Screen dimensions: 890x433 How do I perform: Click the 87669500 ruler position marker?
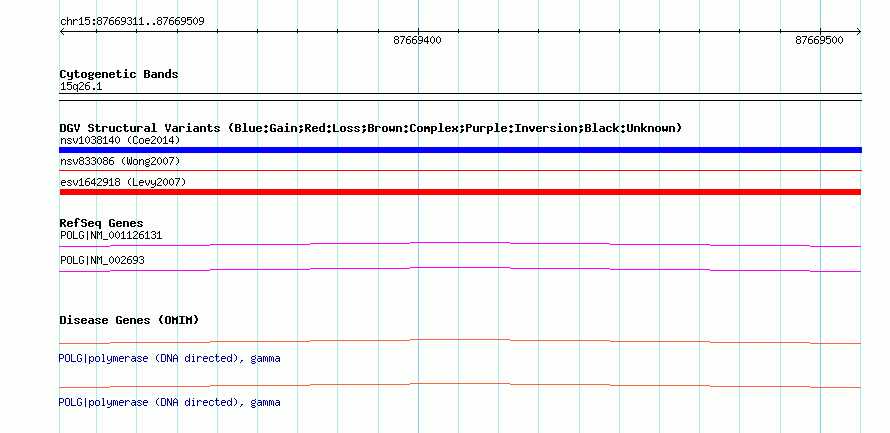pyautogui.click(x=819, y=40)
